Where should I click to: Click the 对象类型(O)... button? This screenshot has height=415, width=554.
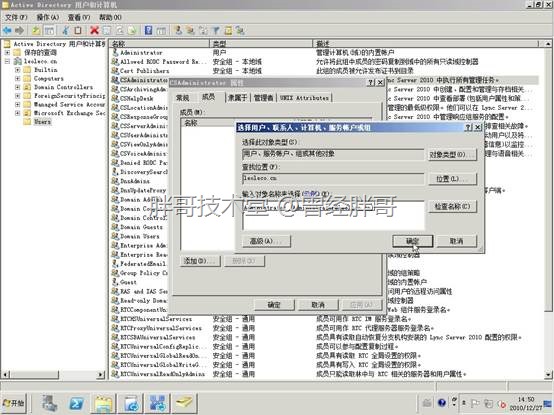453,155
